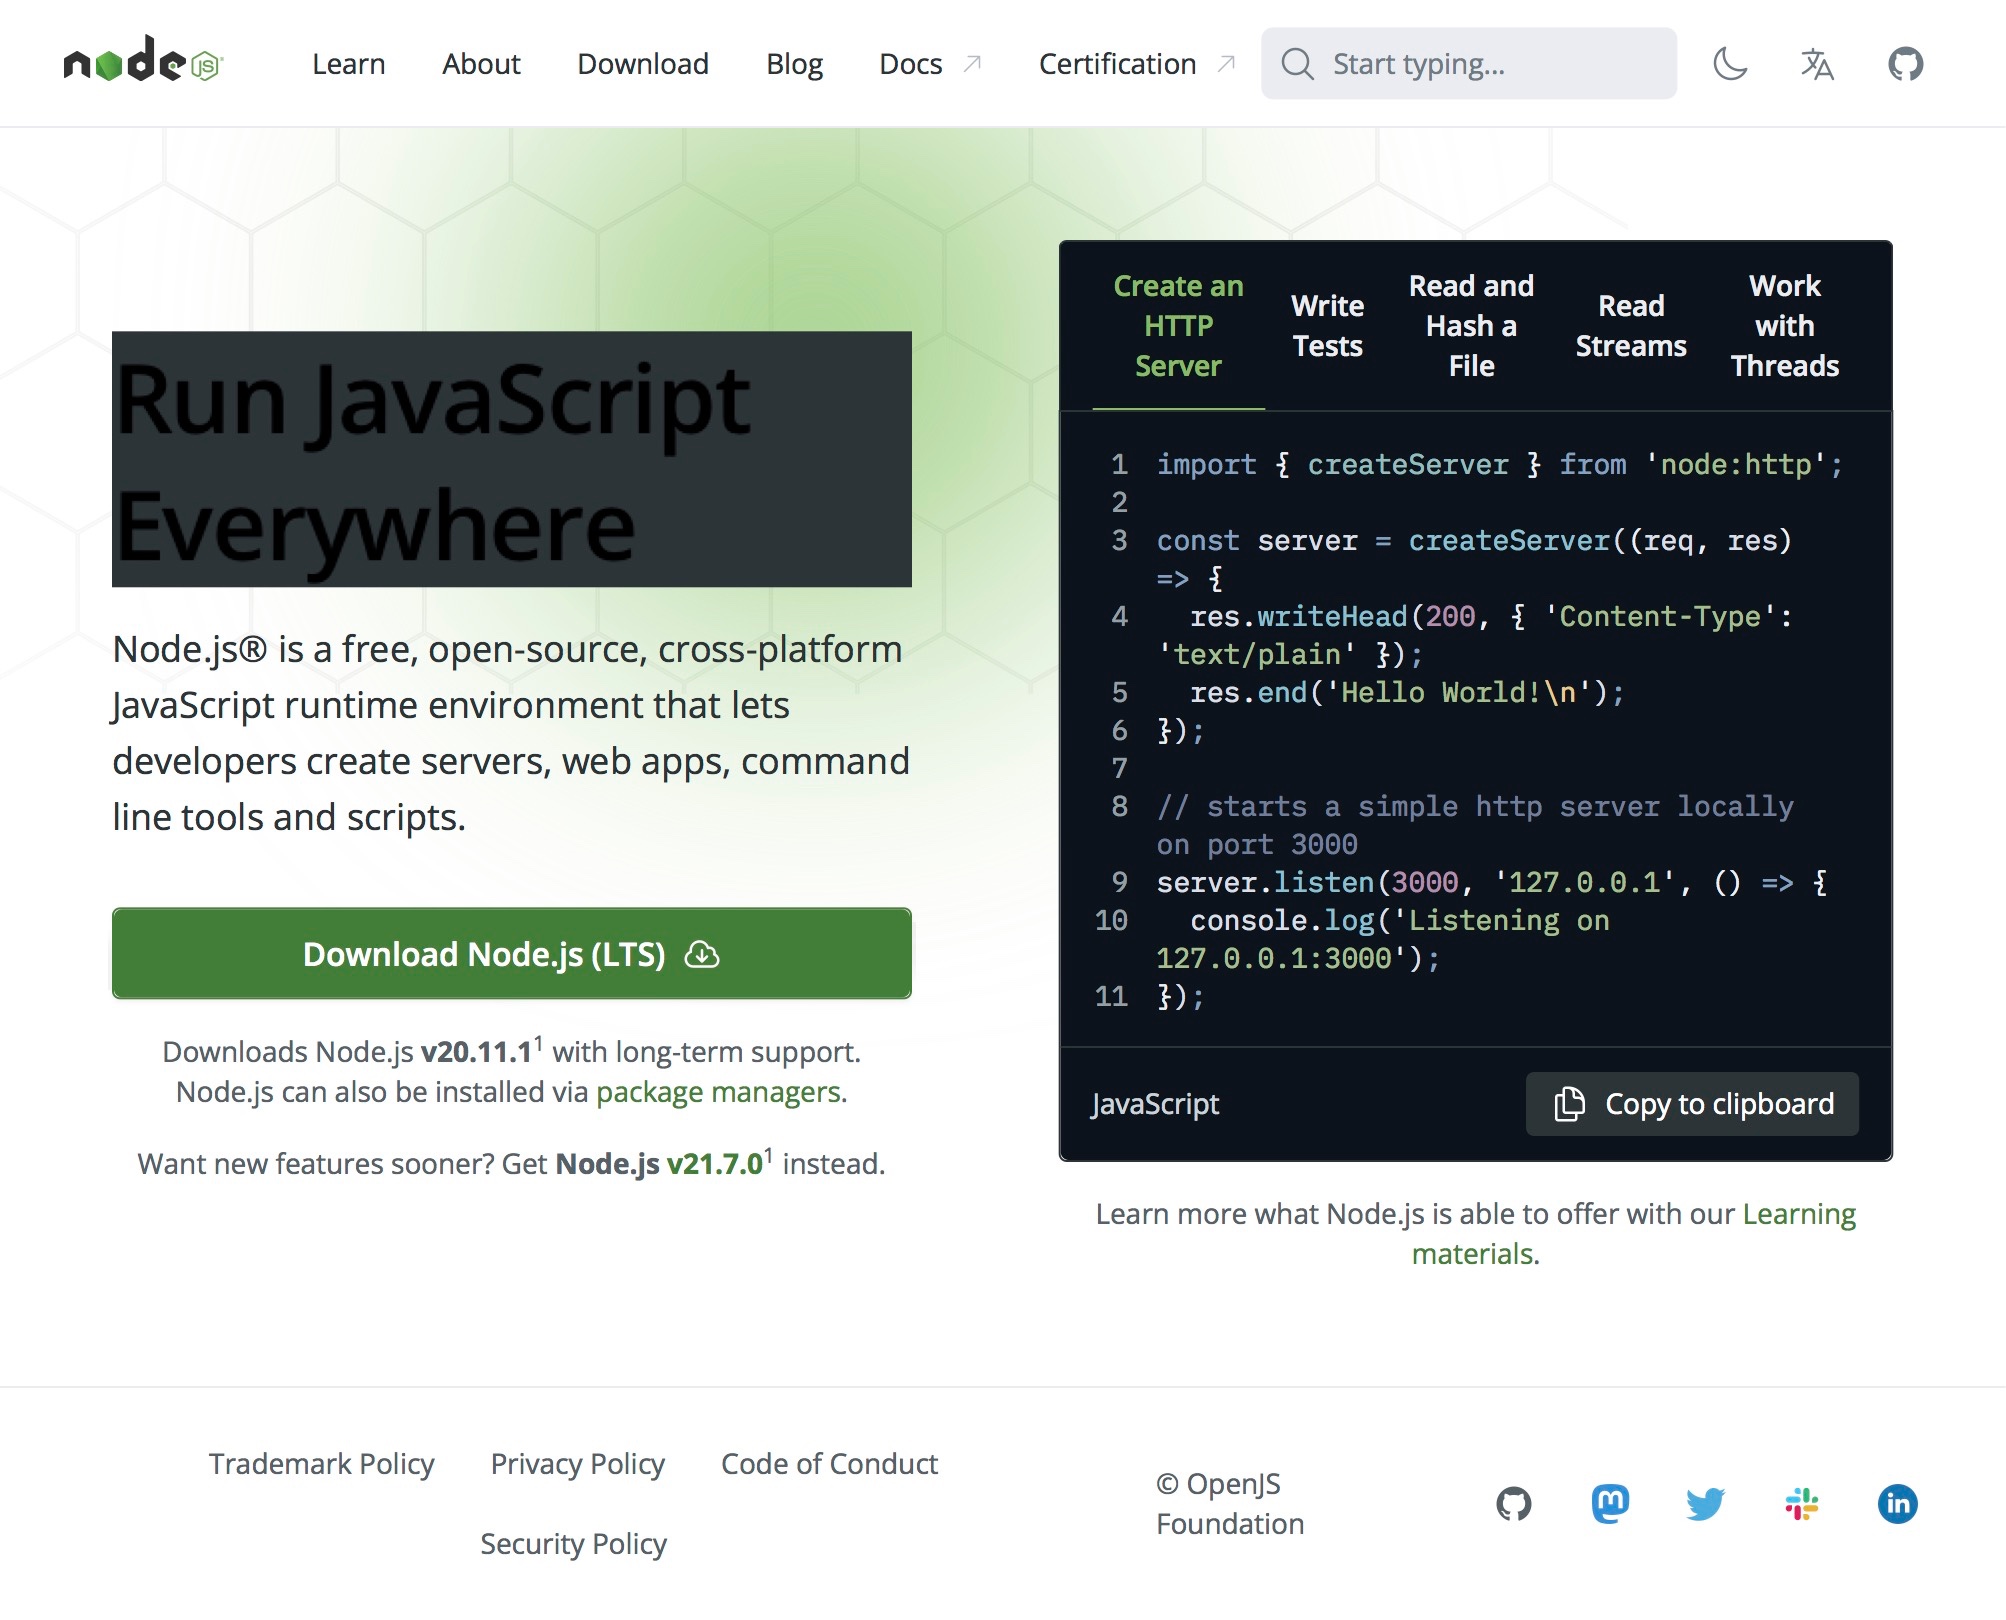Click the Run JavaScript Everywhere heading
This screenshot has width=2006, height=1620.
click(511, 459)
